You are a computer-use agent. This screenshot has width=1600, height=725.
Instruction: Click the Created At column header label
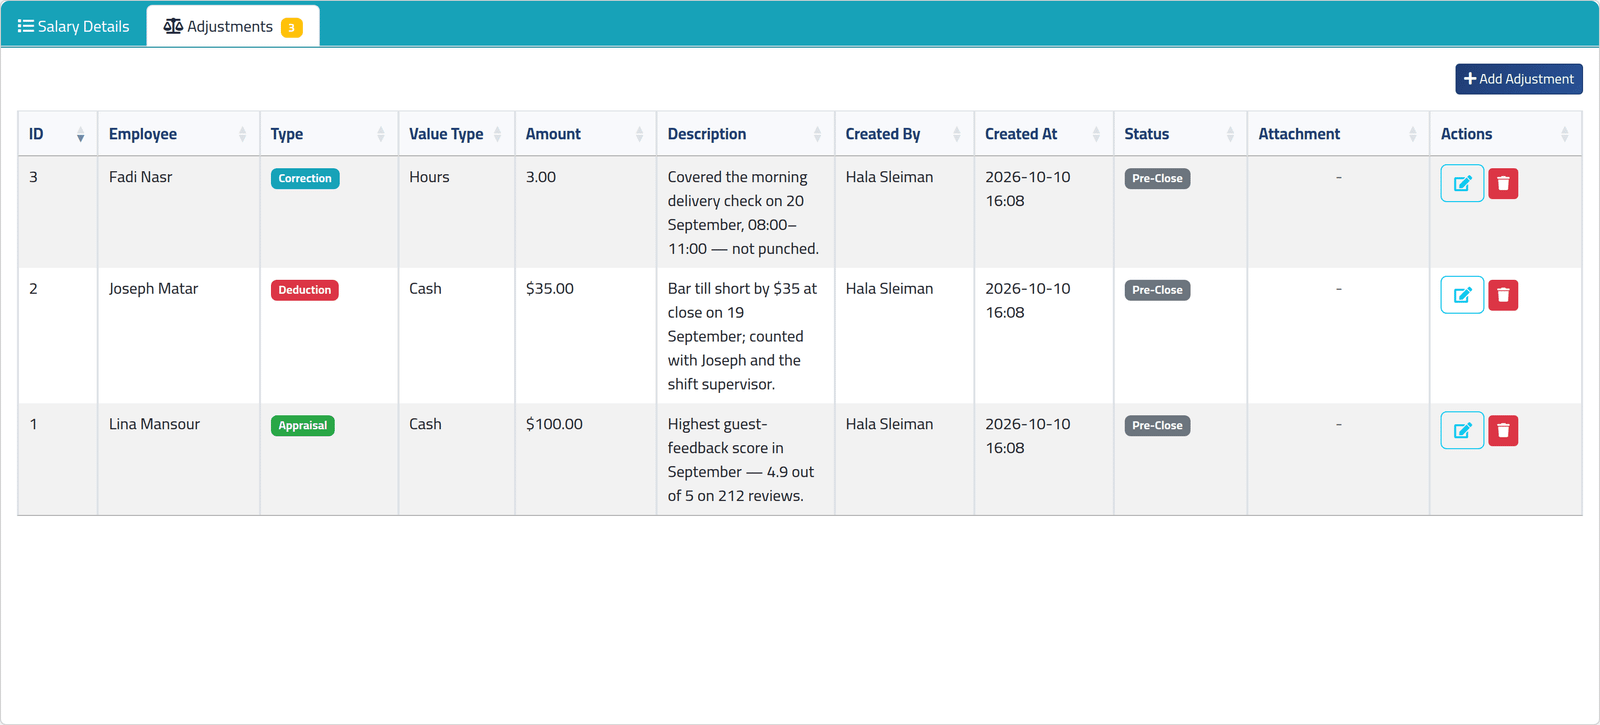[x=1021, y=134]
